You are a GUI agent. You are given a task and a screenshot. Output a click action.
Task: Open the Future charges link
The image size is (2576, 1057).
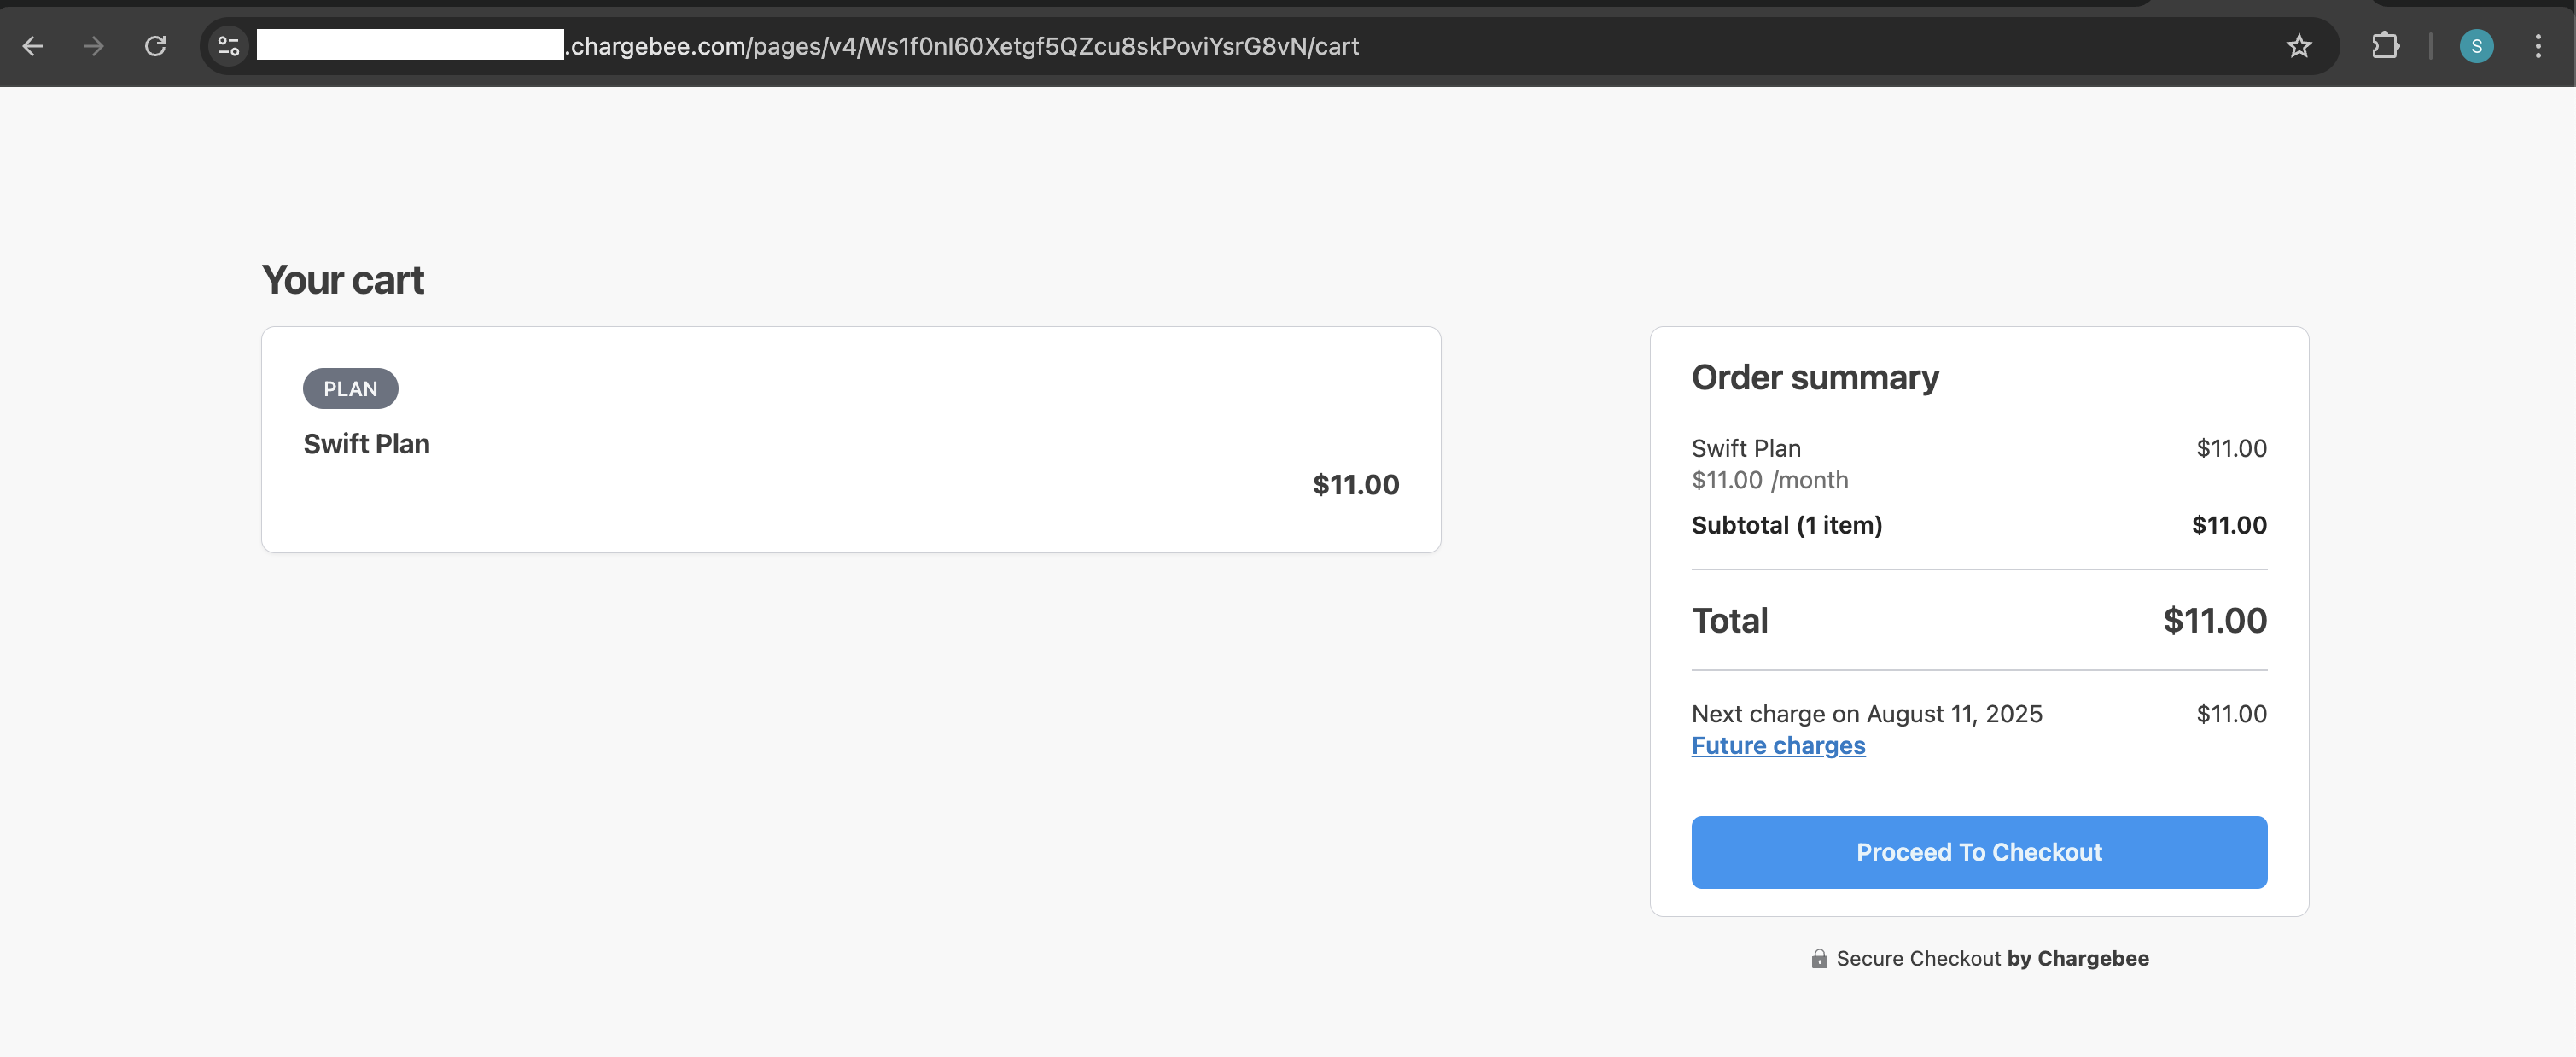[1778, 745]
